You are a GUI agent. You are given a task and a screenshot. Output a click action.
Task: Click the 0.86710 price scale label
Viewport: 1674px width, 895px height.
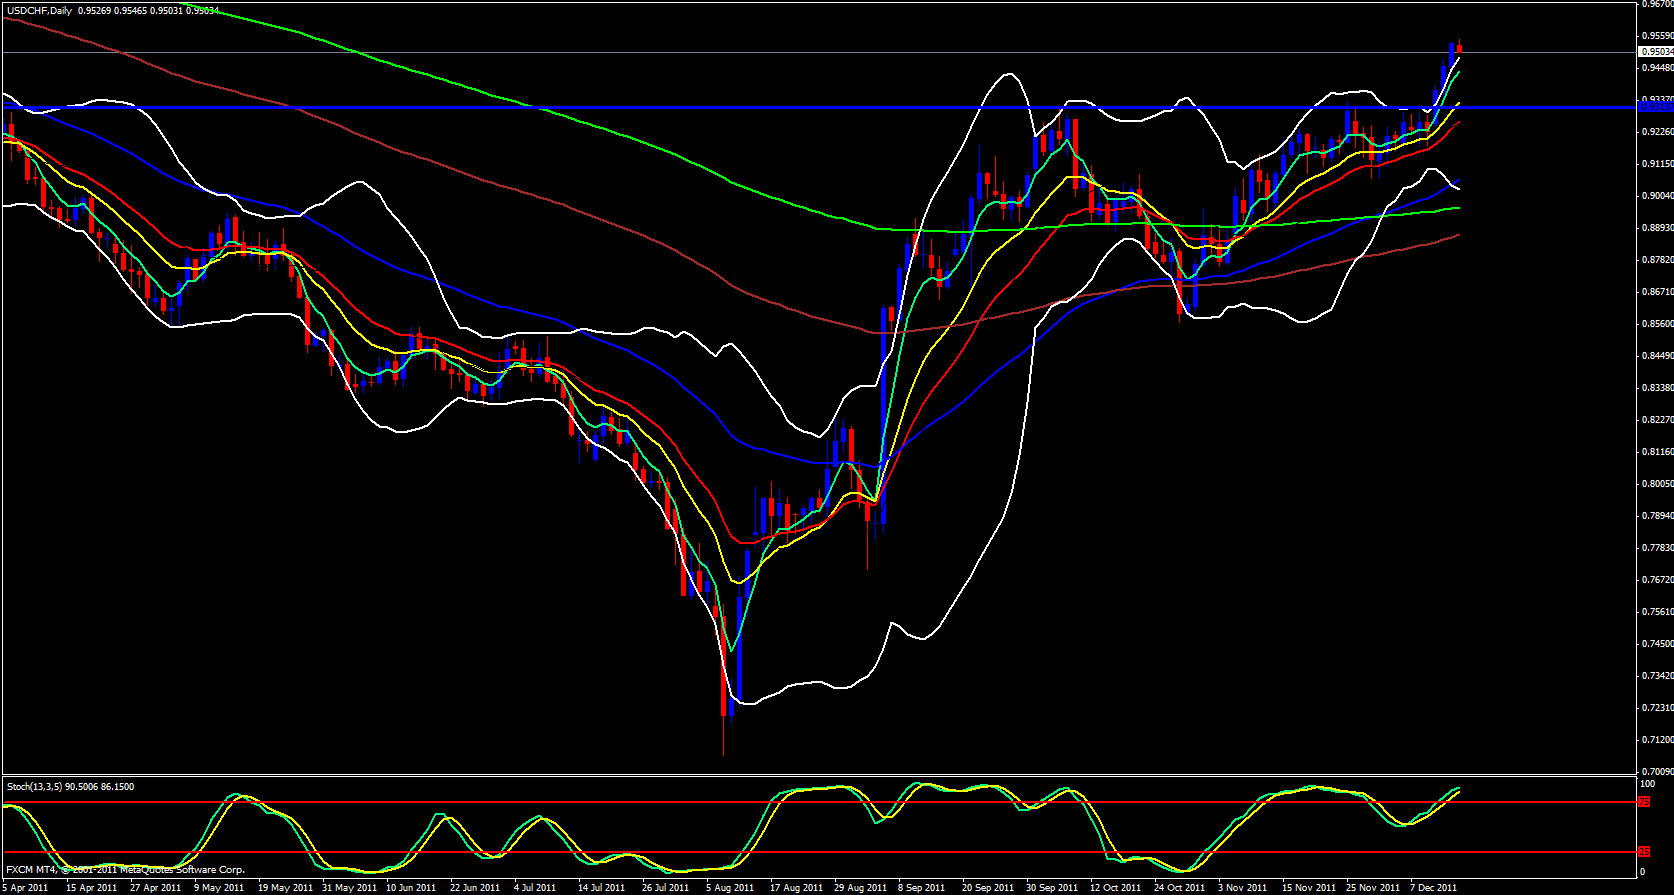pyautogui.click(x=1657, y=291)
